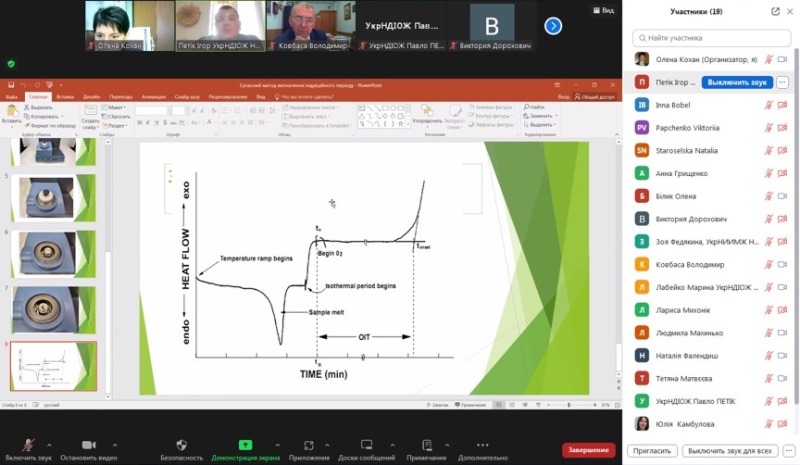This screenshot has width=800, height=465.
Task: Click PowerPoint zoom slider in status bar
Action: click(x=569, y=405)
